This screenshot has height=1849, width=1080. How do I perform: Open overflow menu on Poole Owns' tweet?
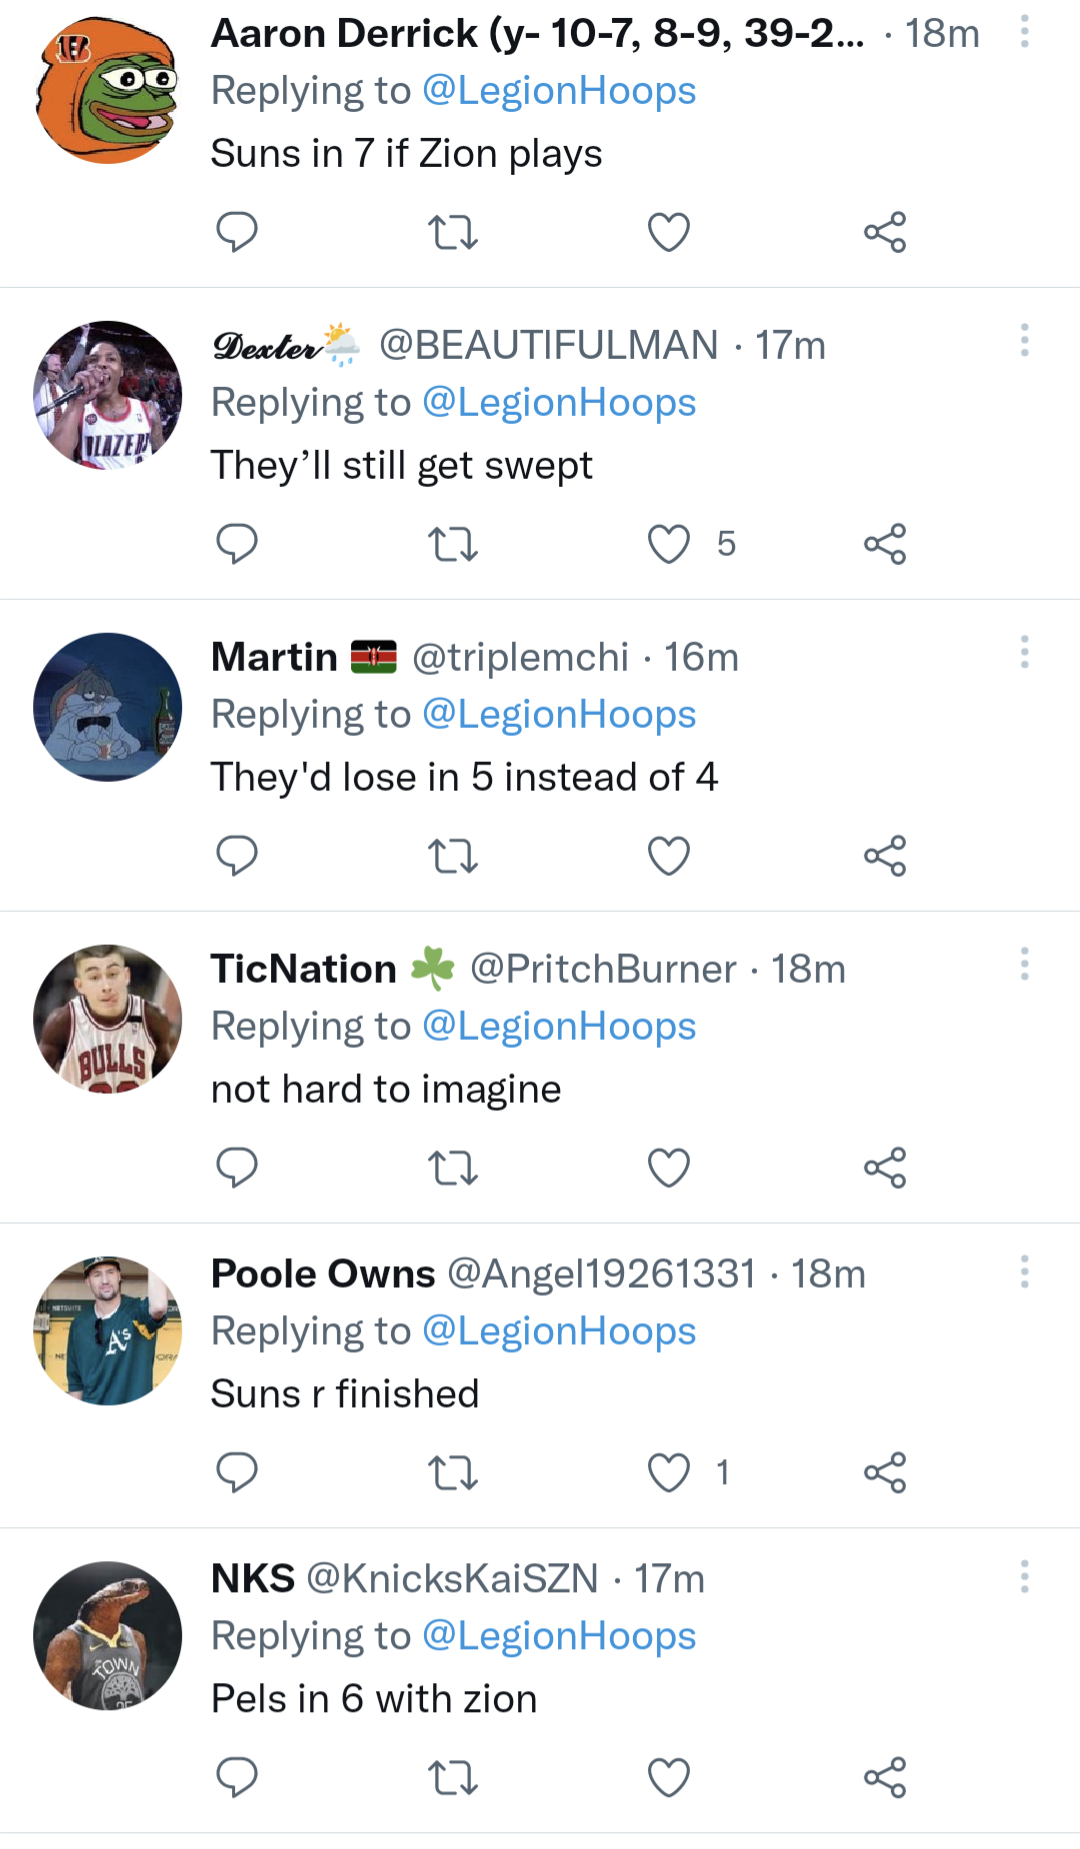(1024, 1272)
